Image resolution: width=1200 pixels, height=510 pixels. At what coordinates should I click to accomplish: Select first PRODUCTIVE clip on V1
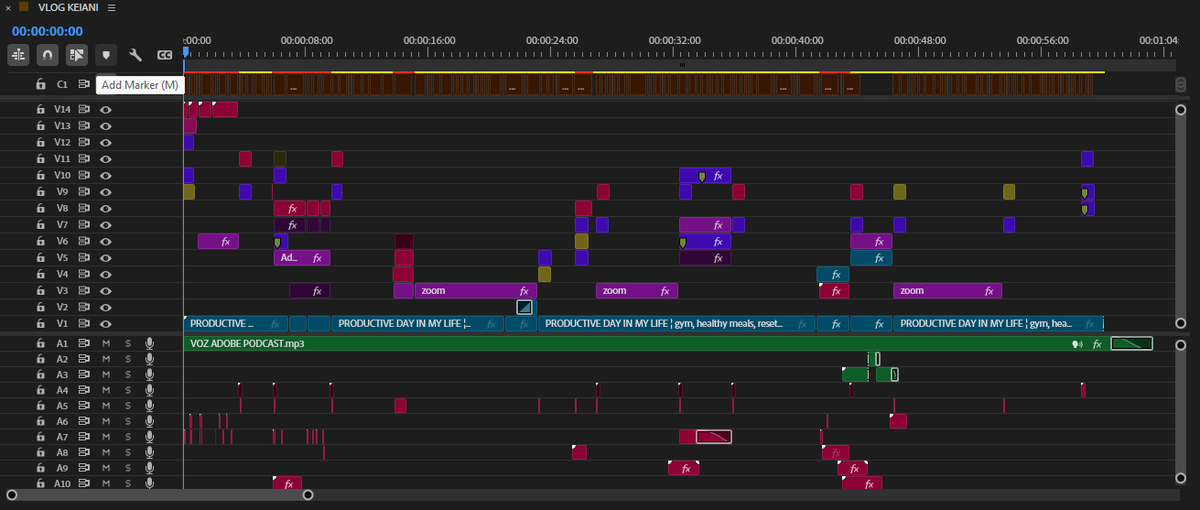pos(235,324)
